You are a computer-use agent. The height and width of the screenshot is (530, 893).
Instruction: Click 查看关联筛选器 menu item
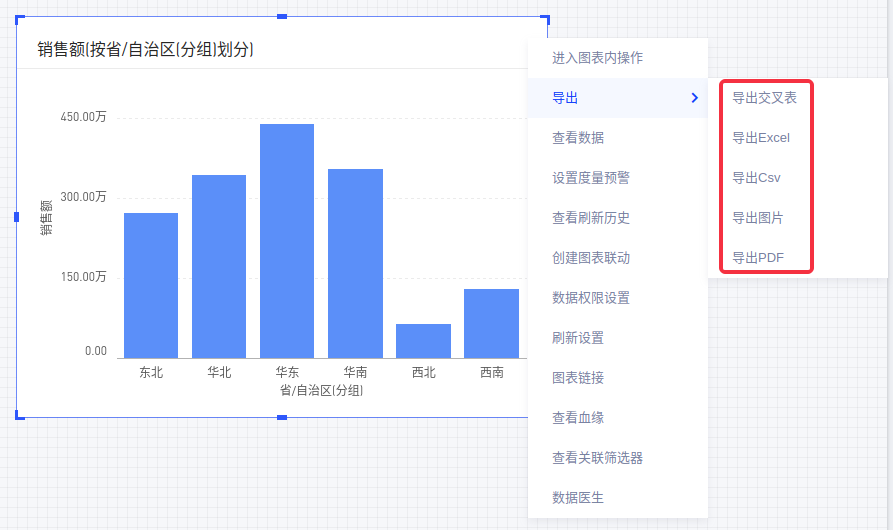coord(597,458)
